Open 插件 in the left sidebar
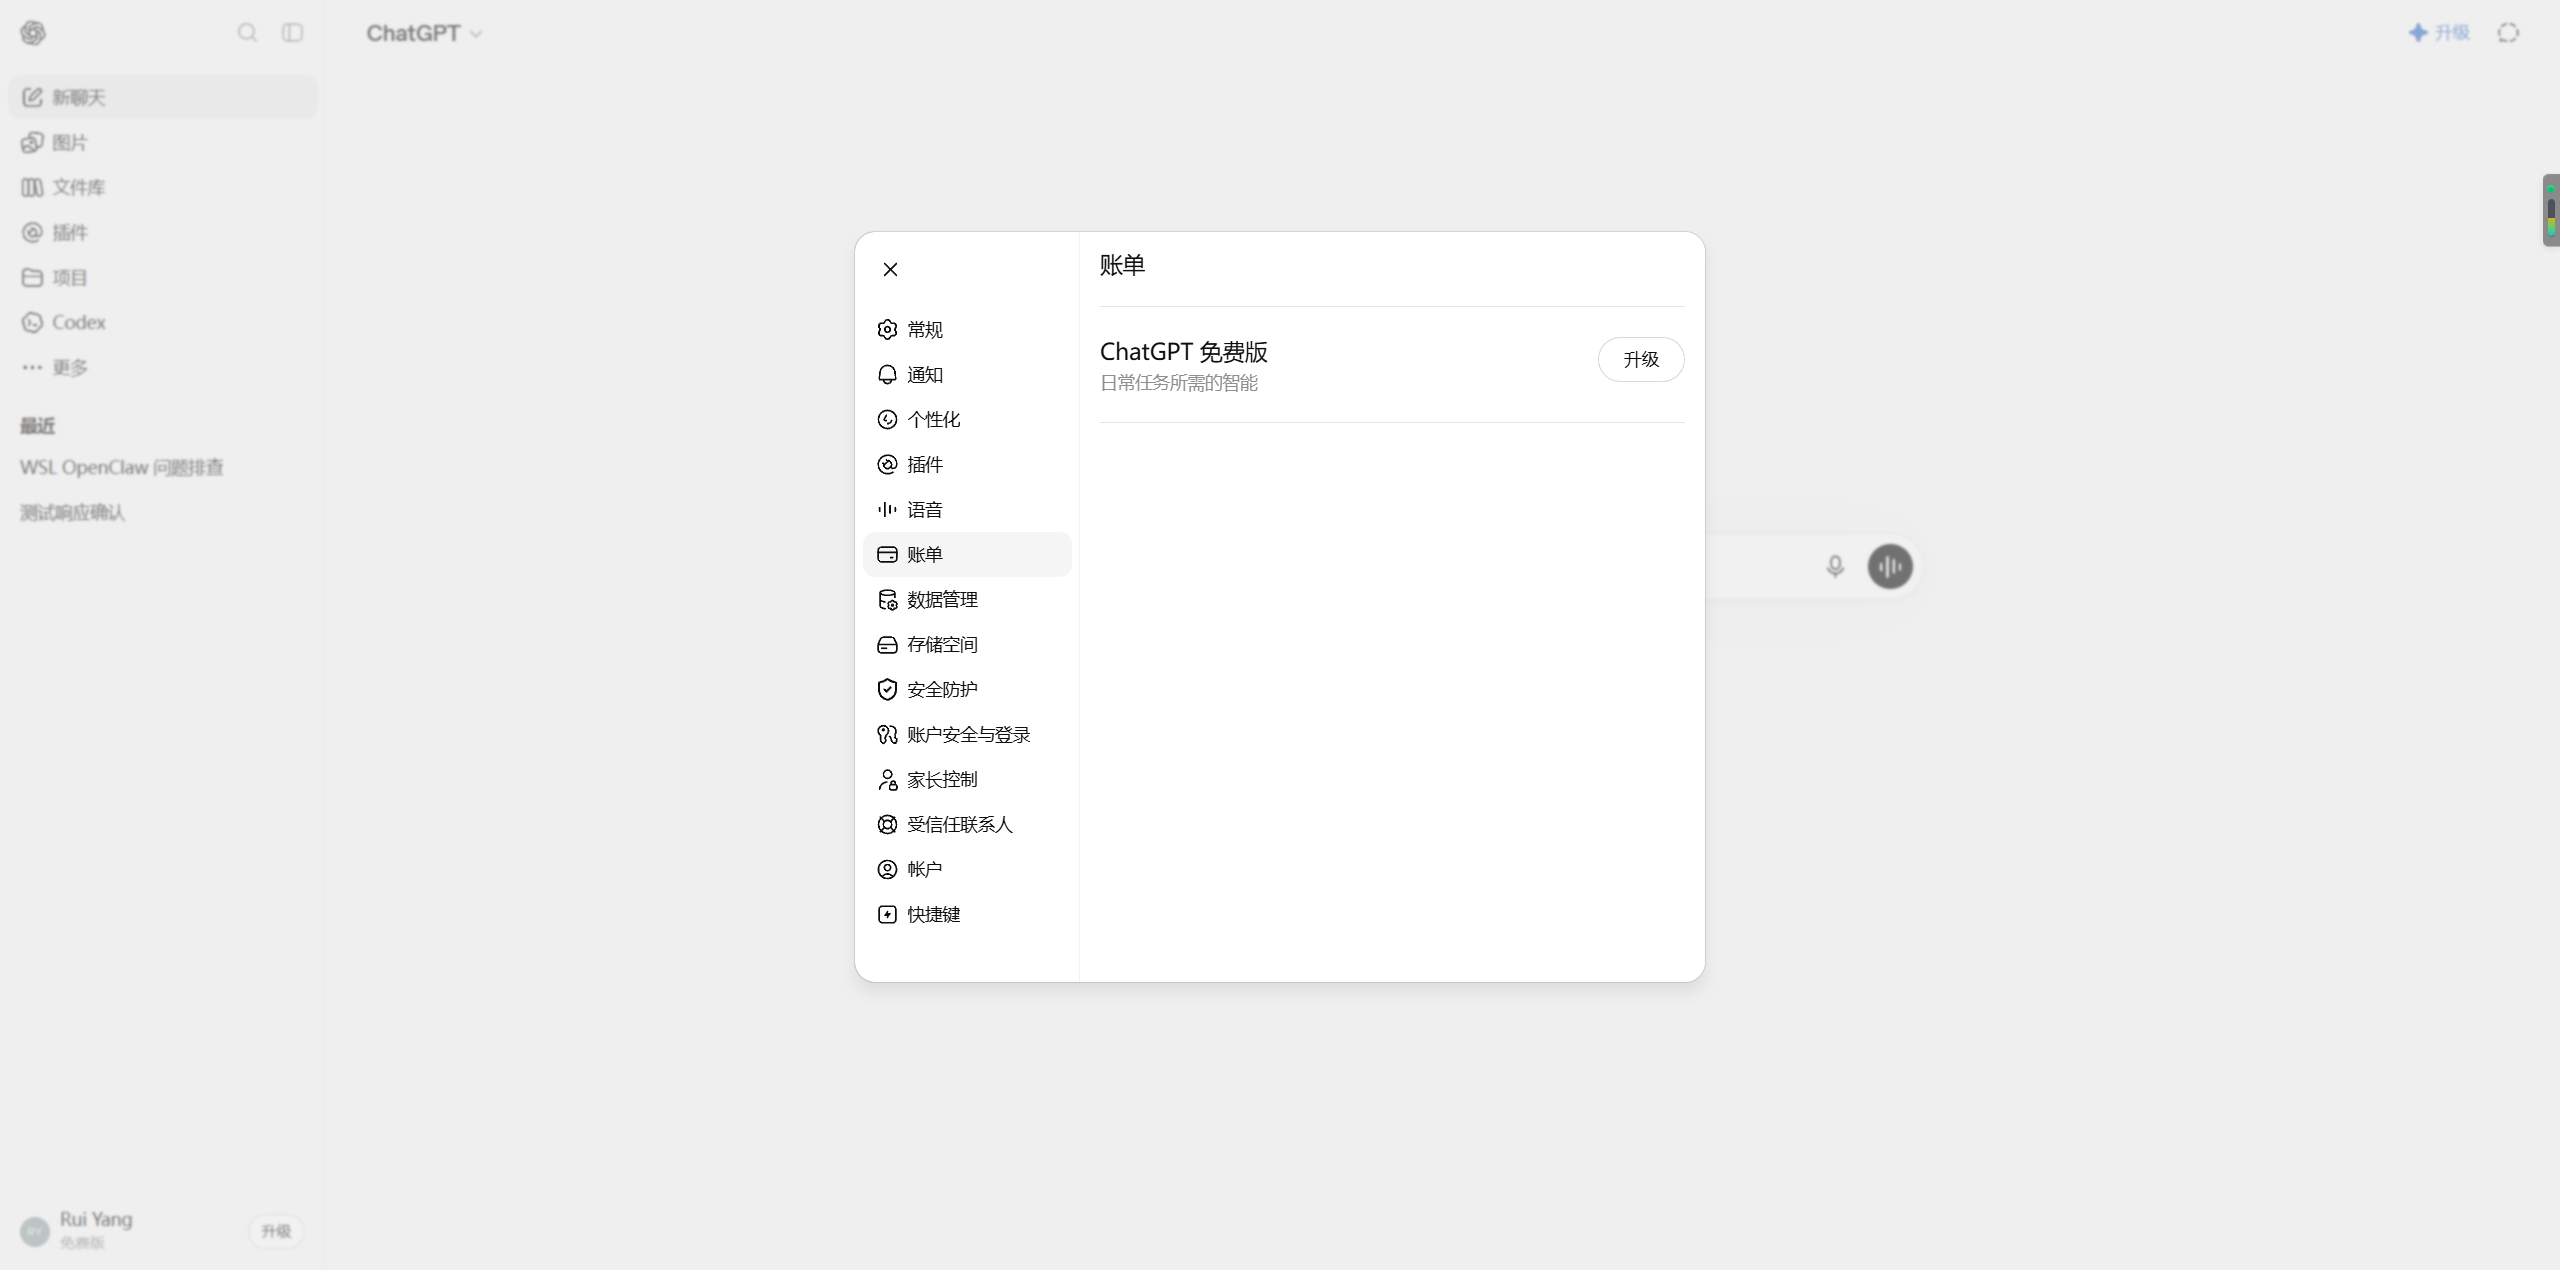2560x1270 pixels. pyautogui.click(x=163, y=232)
